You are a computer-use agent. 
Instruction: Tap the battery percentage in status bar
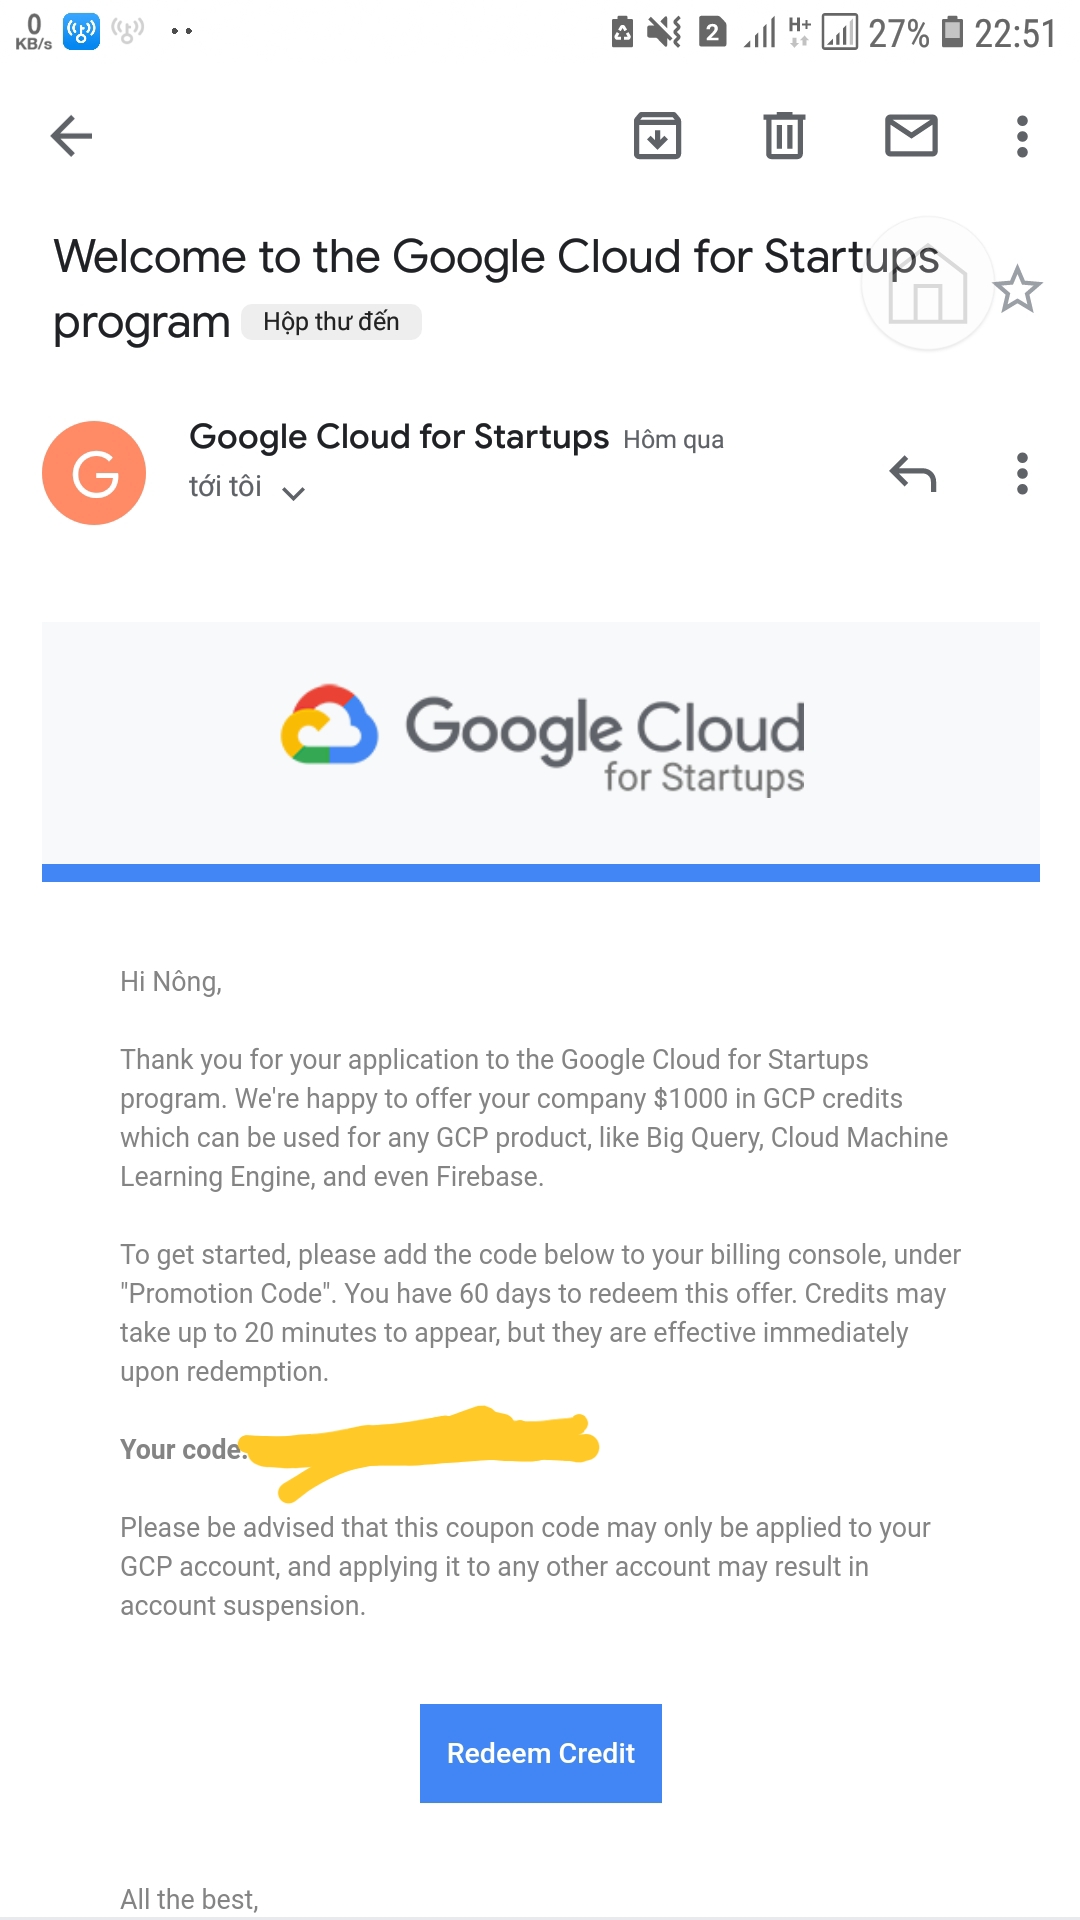point(898,34)
